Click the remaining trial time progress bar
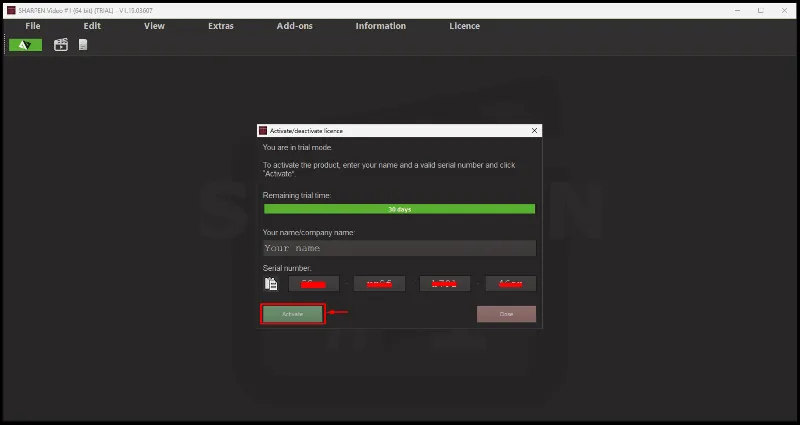 click(x=399, y=209)
